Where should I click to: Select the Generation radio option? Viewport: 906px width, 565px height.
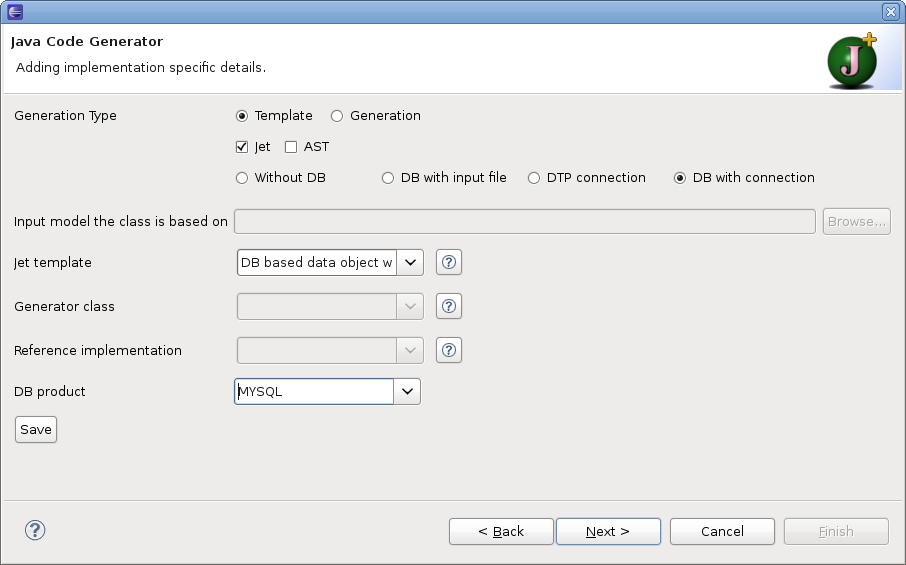point(337,116)
